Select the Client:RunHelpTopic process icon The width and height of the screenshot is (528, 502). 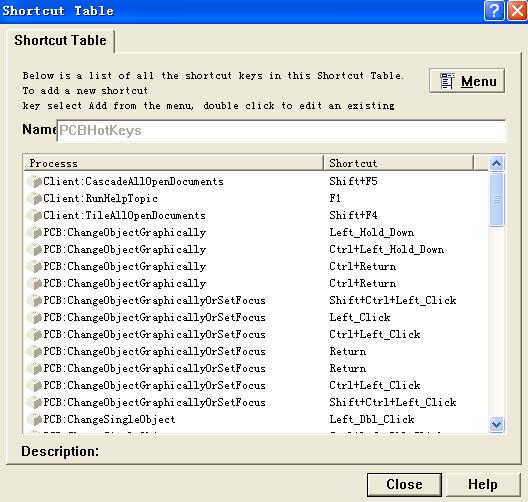pos(34,198)
